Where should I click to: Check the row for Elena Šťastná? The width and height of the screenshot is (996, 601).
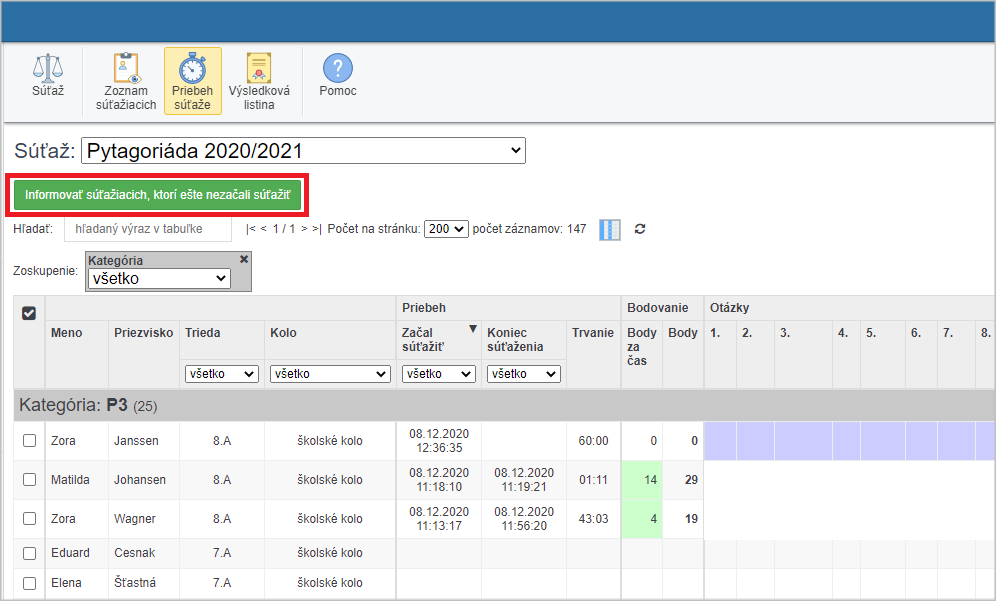[x=29, y=583]
